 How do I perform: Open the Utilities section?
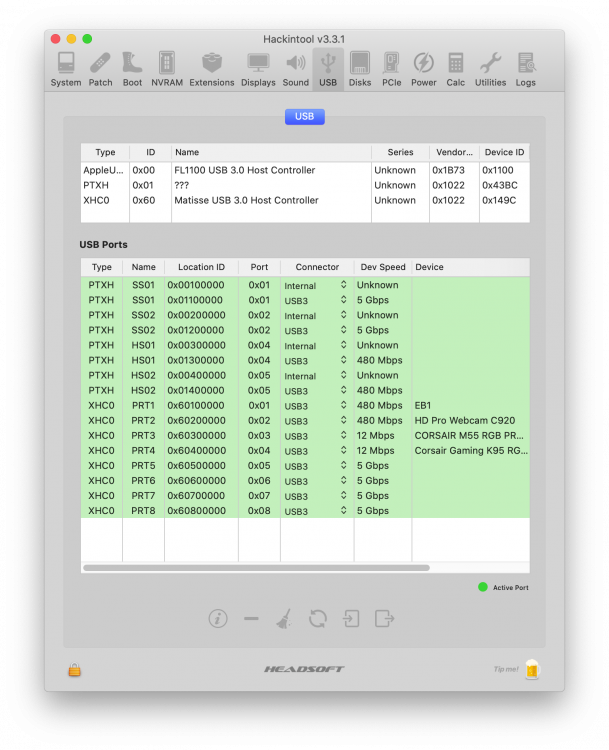pos(490,69)
